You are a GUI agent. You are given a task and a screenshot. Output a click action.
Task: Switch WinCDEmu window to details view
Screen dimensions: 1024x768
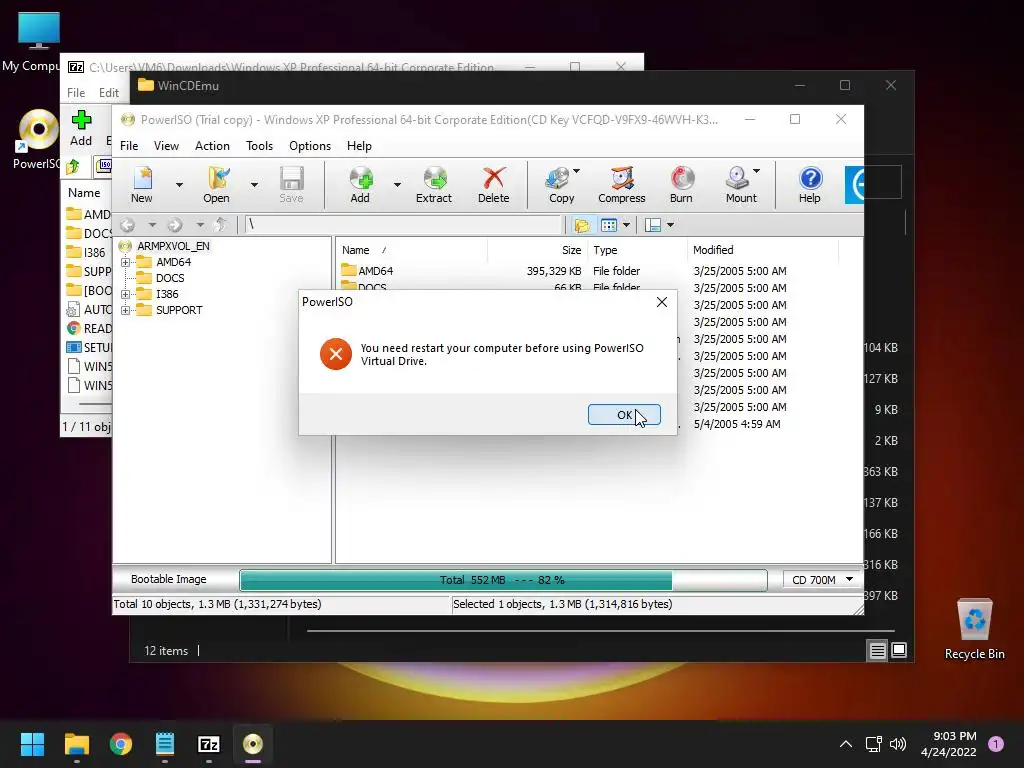coord(877,650)
